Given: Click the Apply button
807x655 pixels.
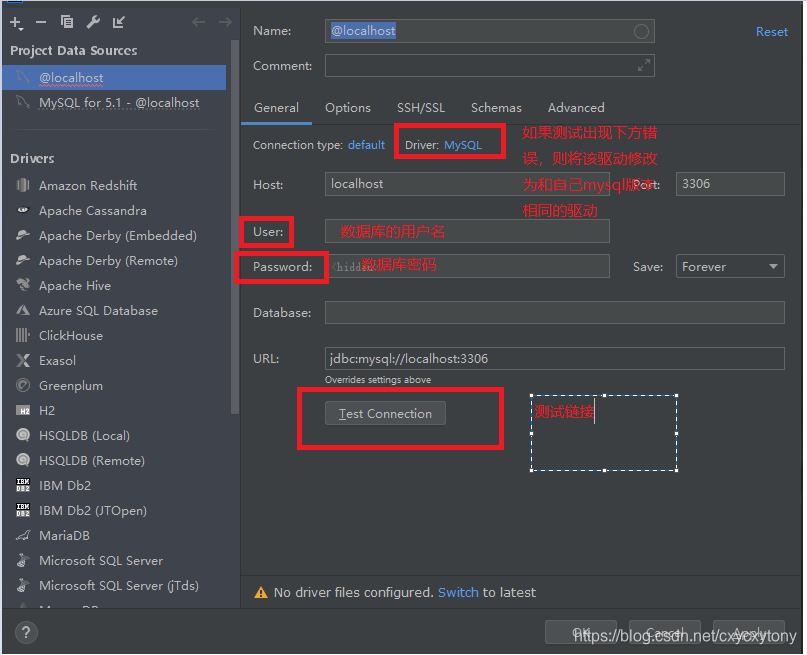Looking at the screenshot, I should (749, 632).
